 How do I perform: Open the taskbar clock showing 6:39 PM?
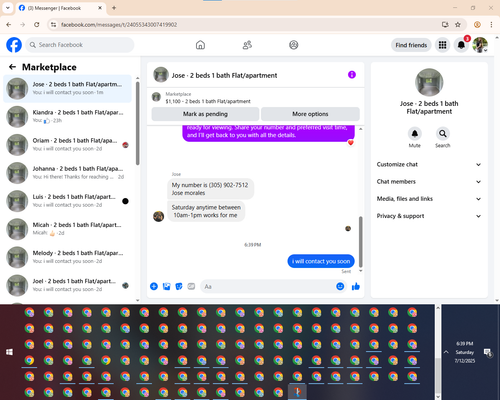pyautogui.click(x=465, y=352)
